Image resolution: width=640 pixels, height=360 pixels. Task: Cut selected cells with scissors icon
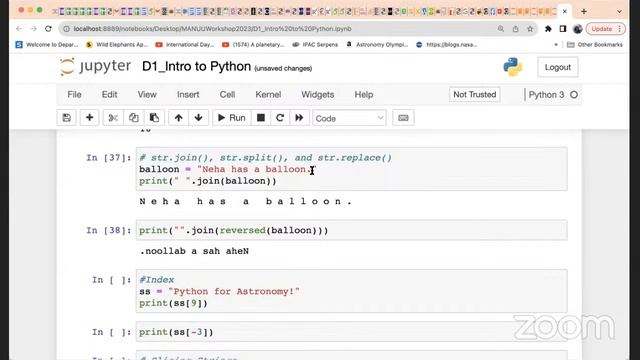(113, 118)
